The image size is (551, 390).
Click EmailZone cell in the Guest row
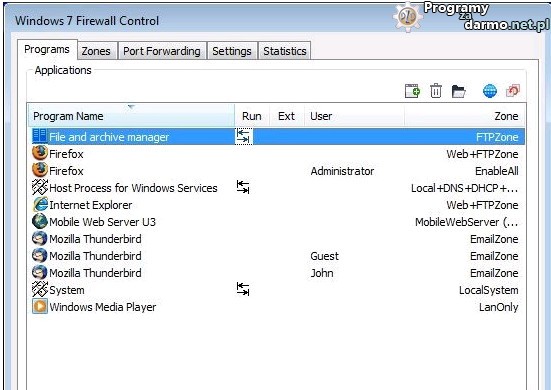click(x=494, y=256)
